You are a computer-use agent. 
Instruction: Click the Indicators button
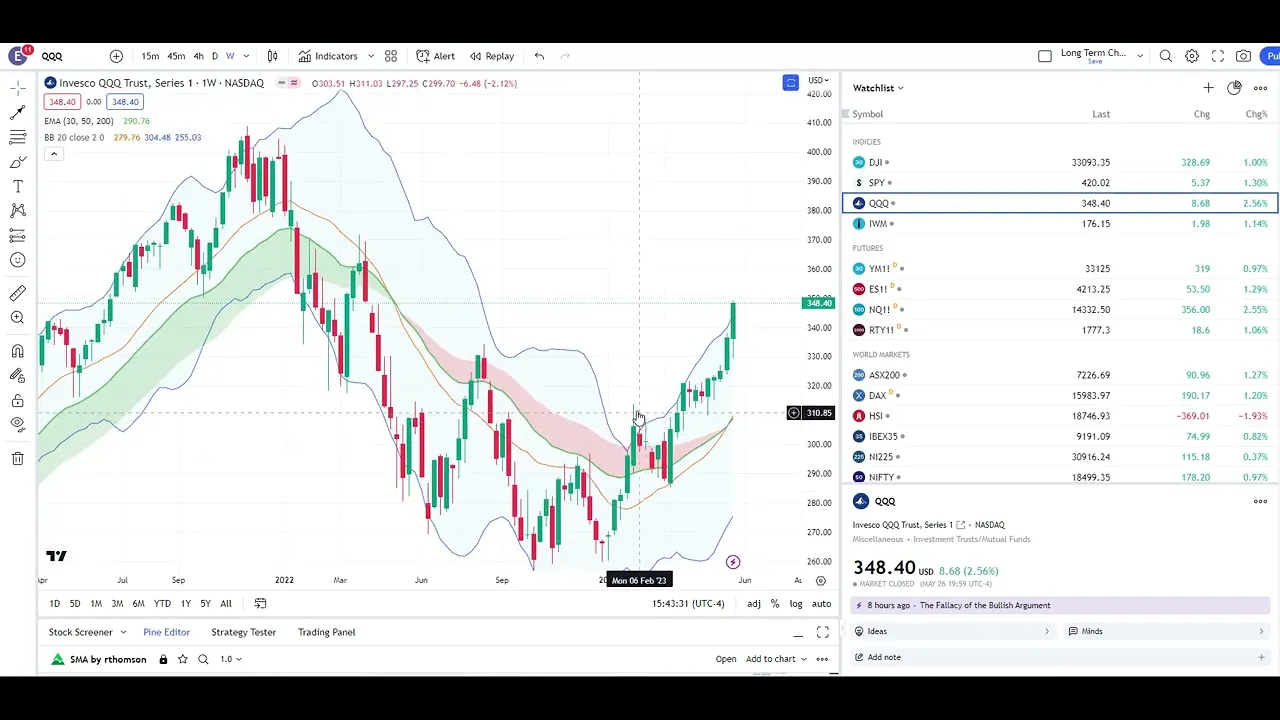(x=328, y=56)
